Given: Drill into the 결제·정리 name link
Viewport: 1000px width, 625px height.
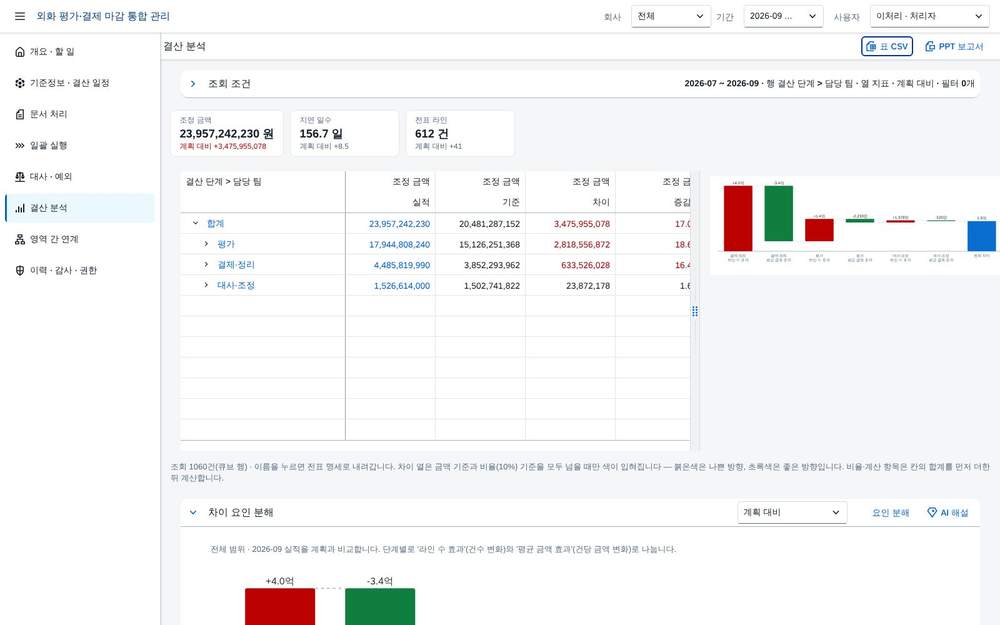Looking at the screenshot, I should (236, 265).
